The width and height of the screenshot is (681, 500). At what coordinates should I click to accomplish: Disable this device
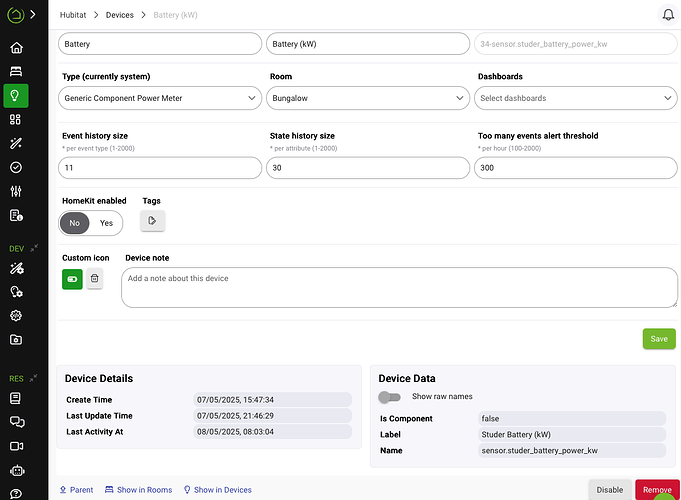(x=609, y=490)
